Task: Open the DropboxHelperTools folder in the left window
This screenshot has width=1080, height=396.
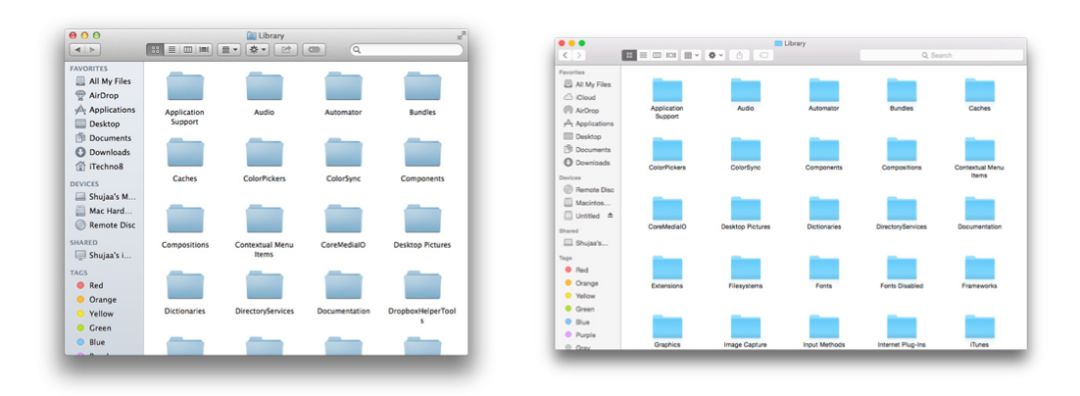Action: click(x=422, y=297)
